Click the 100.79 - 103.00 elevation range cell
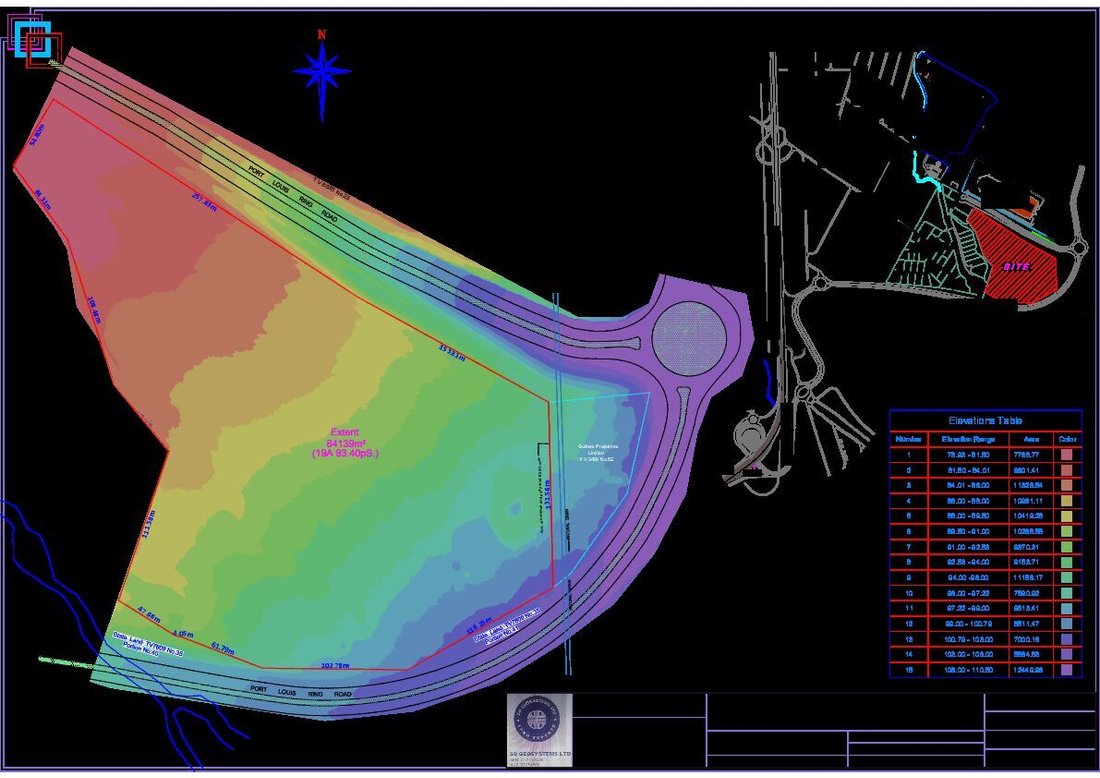1100x778 pixels. (x=969, y=639)
